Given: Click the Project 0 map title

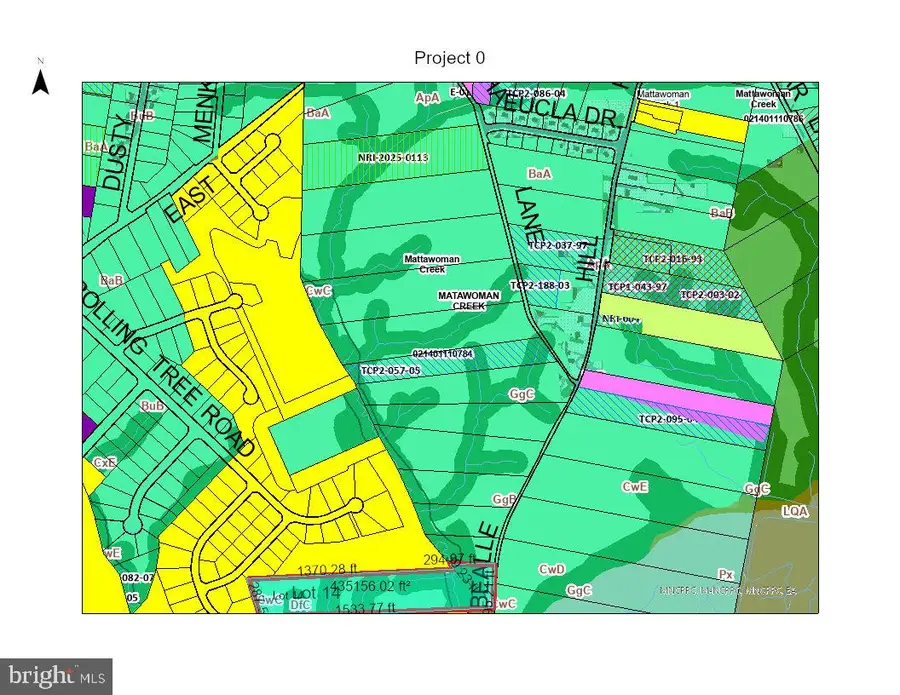Looking at the screenshot, I should pos(449,58).
